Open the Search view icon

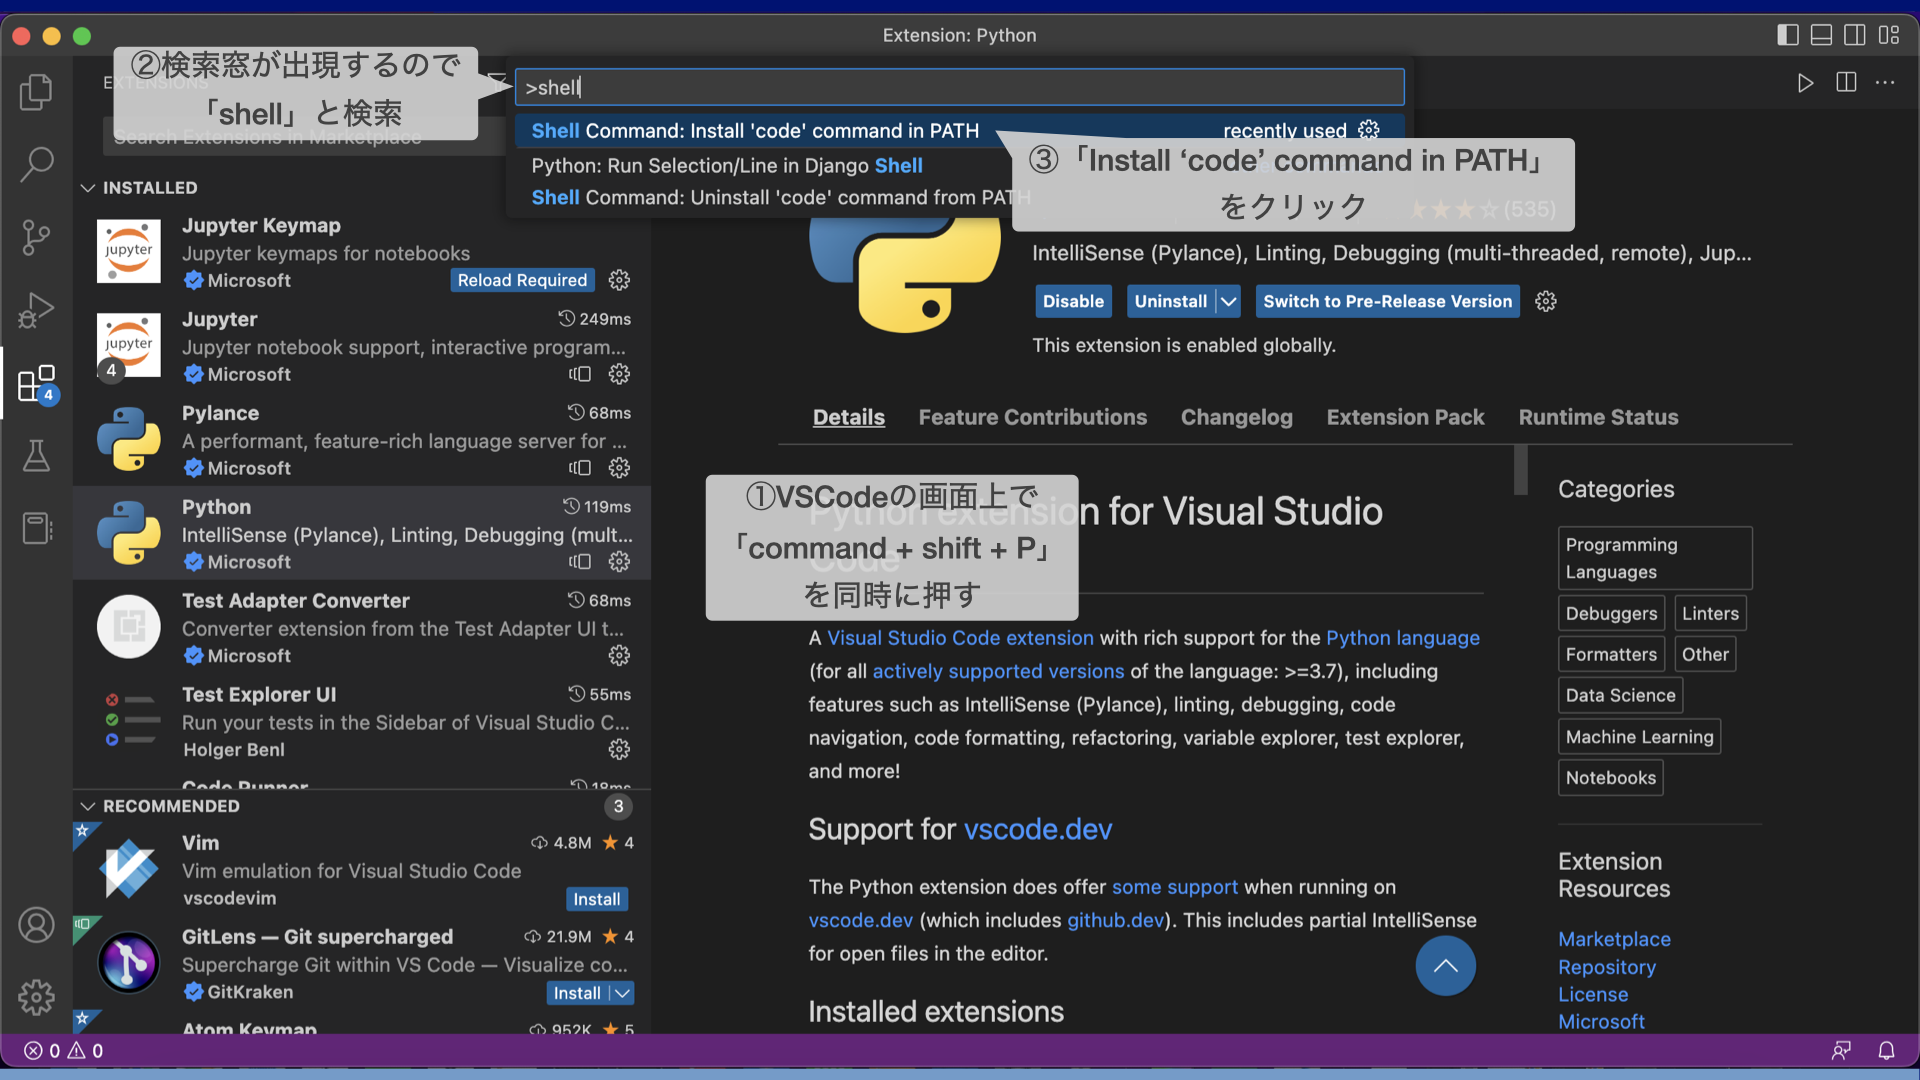36,164
